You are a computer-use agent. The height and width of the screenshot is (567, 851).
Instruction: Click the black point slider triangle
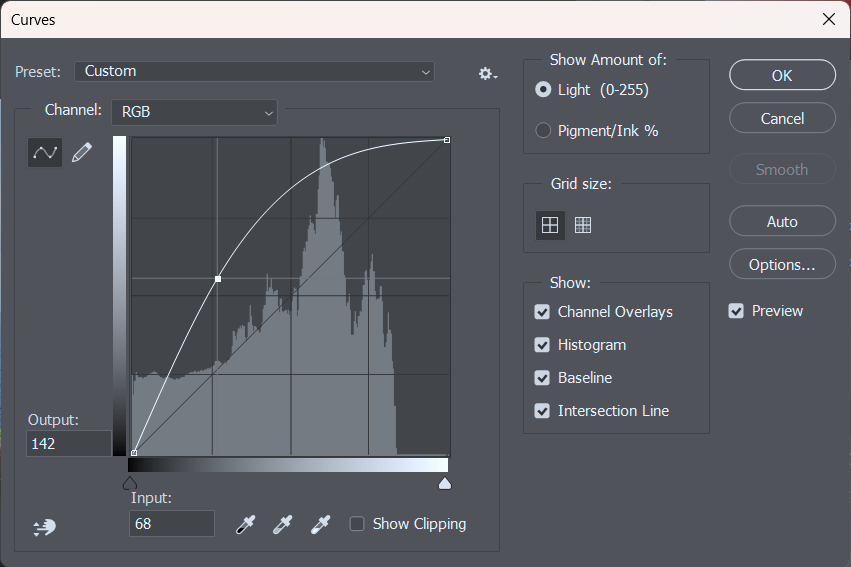130,483
